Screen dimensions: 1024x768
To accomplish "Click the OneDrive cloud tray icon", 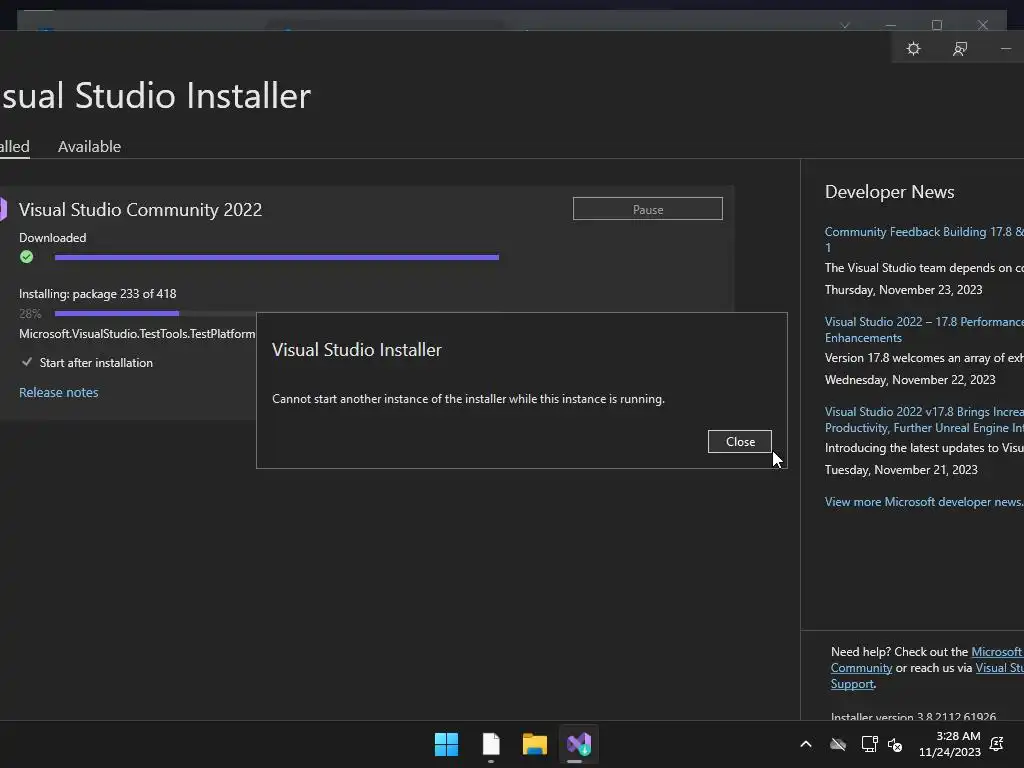I will [x=838, y=744].
